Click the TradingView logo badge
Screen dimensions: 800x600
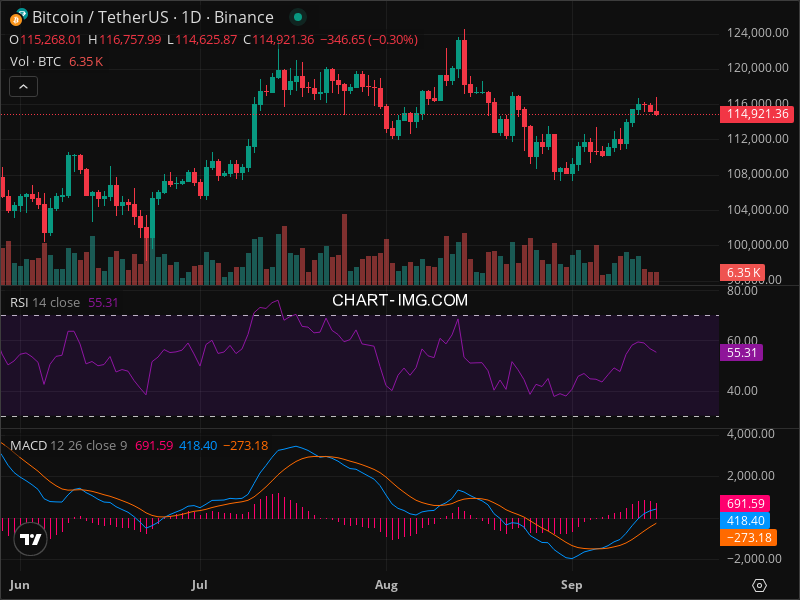31,539
